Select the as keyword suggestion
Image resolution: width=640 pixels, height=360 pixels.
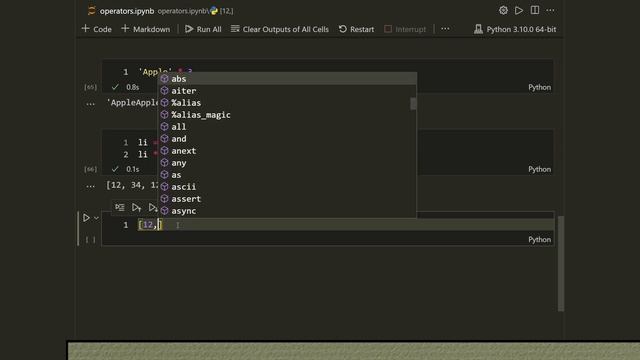287,175
